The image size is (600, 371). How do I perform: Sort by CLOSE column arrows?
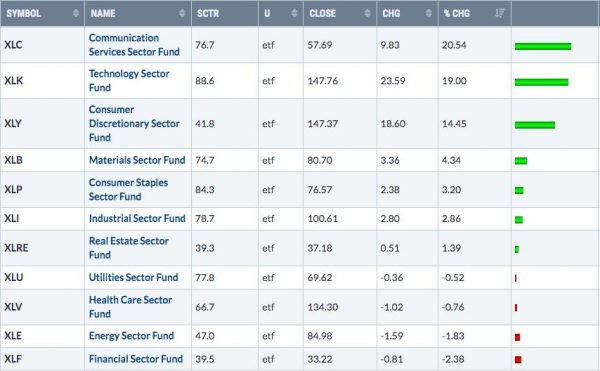pyautogui.click(x=367, y=13)
